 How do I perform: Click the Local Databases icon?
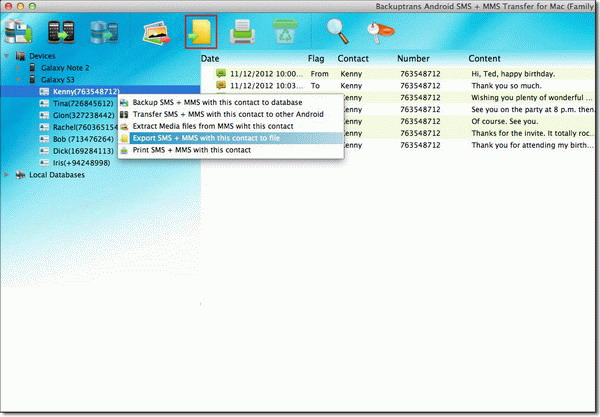coord(21,175)
